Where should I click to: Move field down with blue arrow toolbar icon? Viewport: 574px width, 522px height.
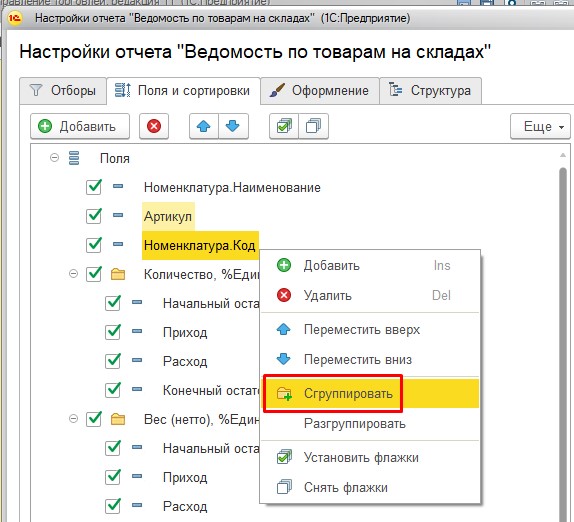[x=233, y=126]
